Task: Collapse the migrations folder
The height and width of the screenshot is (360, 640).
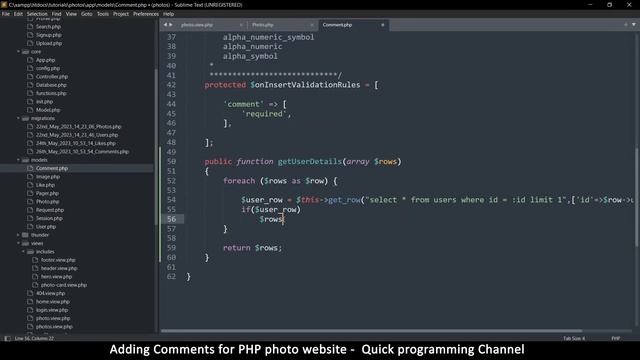Action: 18,118
